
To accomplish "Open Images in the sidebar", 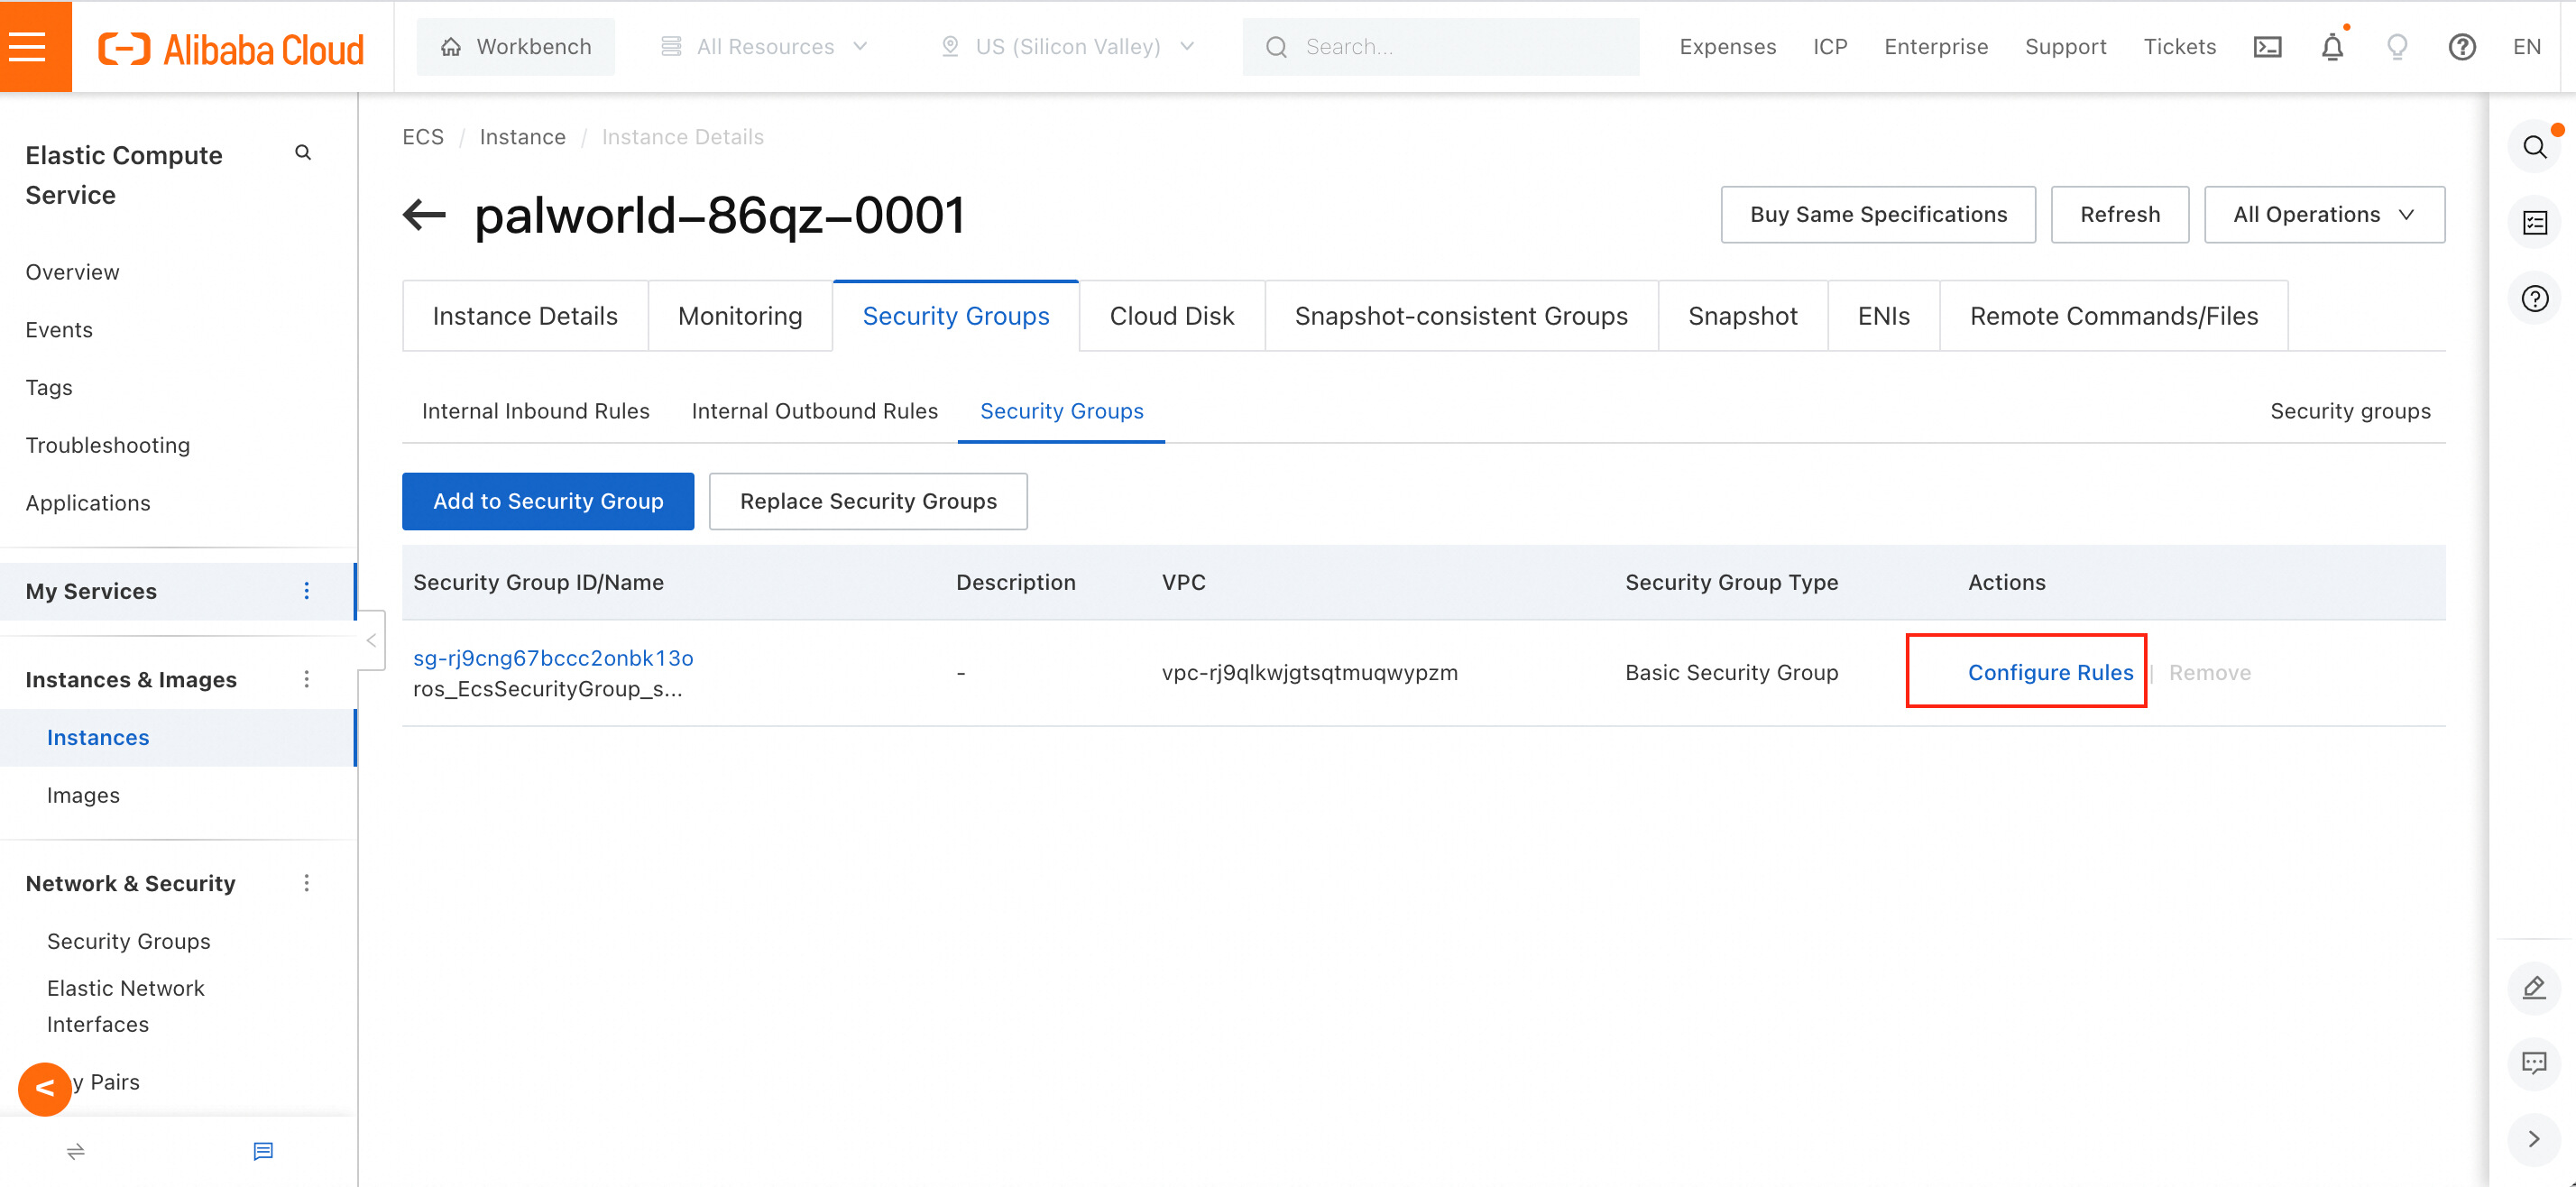I will coord(83,795).
